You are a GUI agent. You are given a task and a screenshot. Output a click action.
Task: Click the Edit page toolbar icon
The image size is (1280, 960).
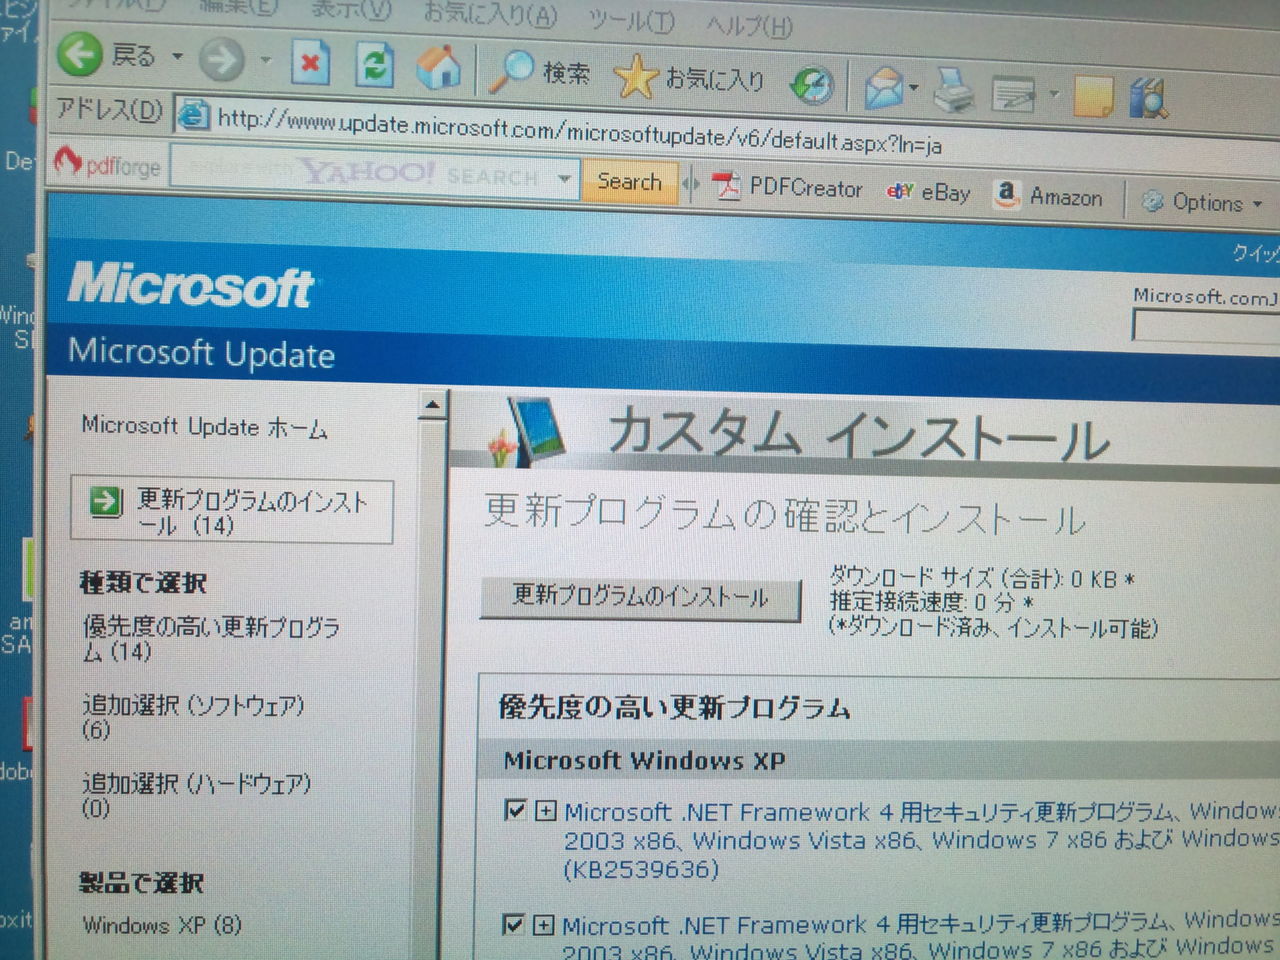(1013, 94)
